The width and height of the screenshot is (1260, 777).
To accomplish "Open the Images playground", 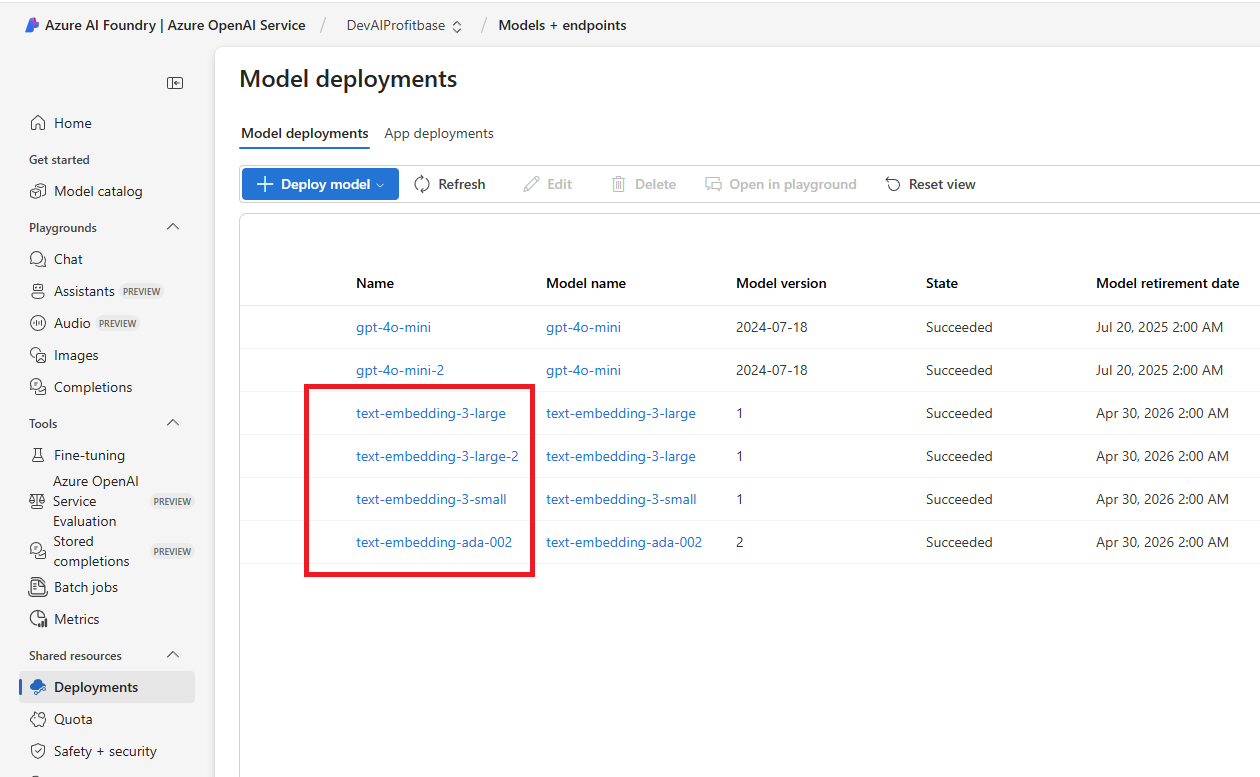I will 75,355.
